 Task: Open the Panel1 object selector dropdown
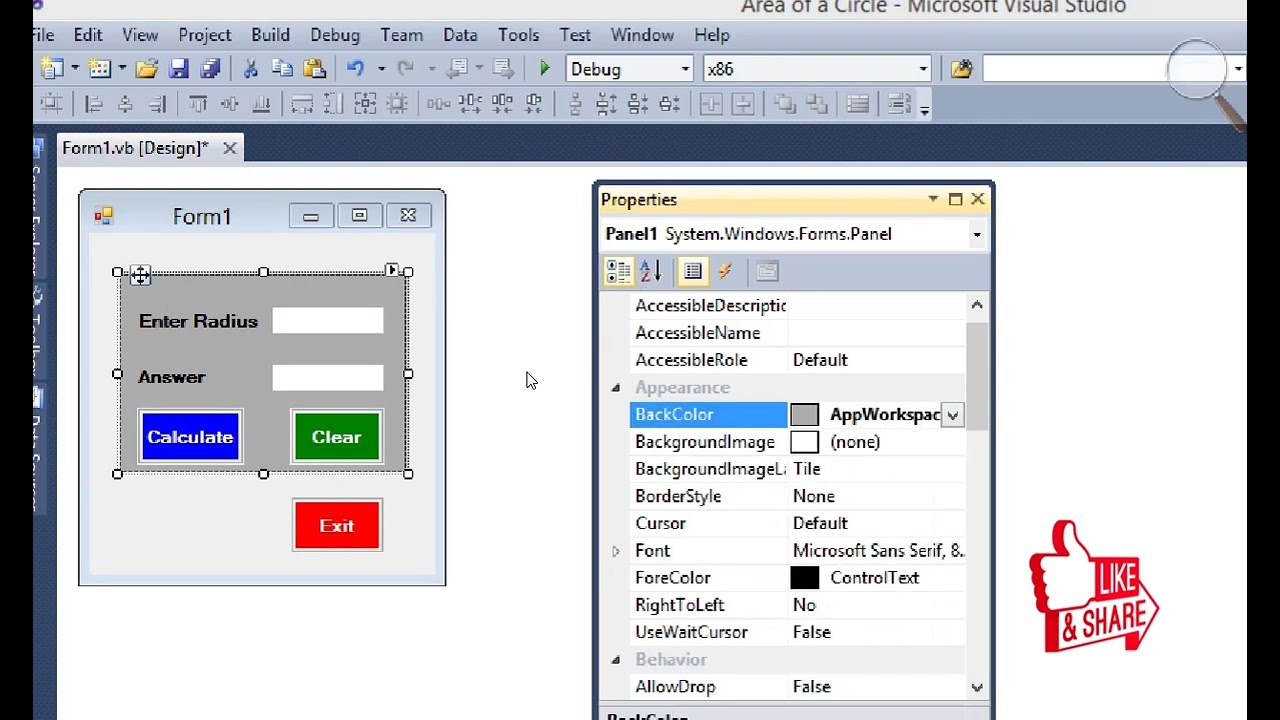coord(977,235)
